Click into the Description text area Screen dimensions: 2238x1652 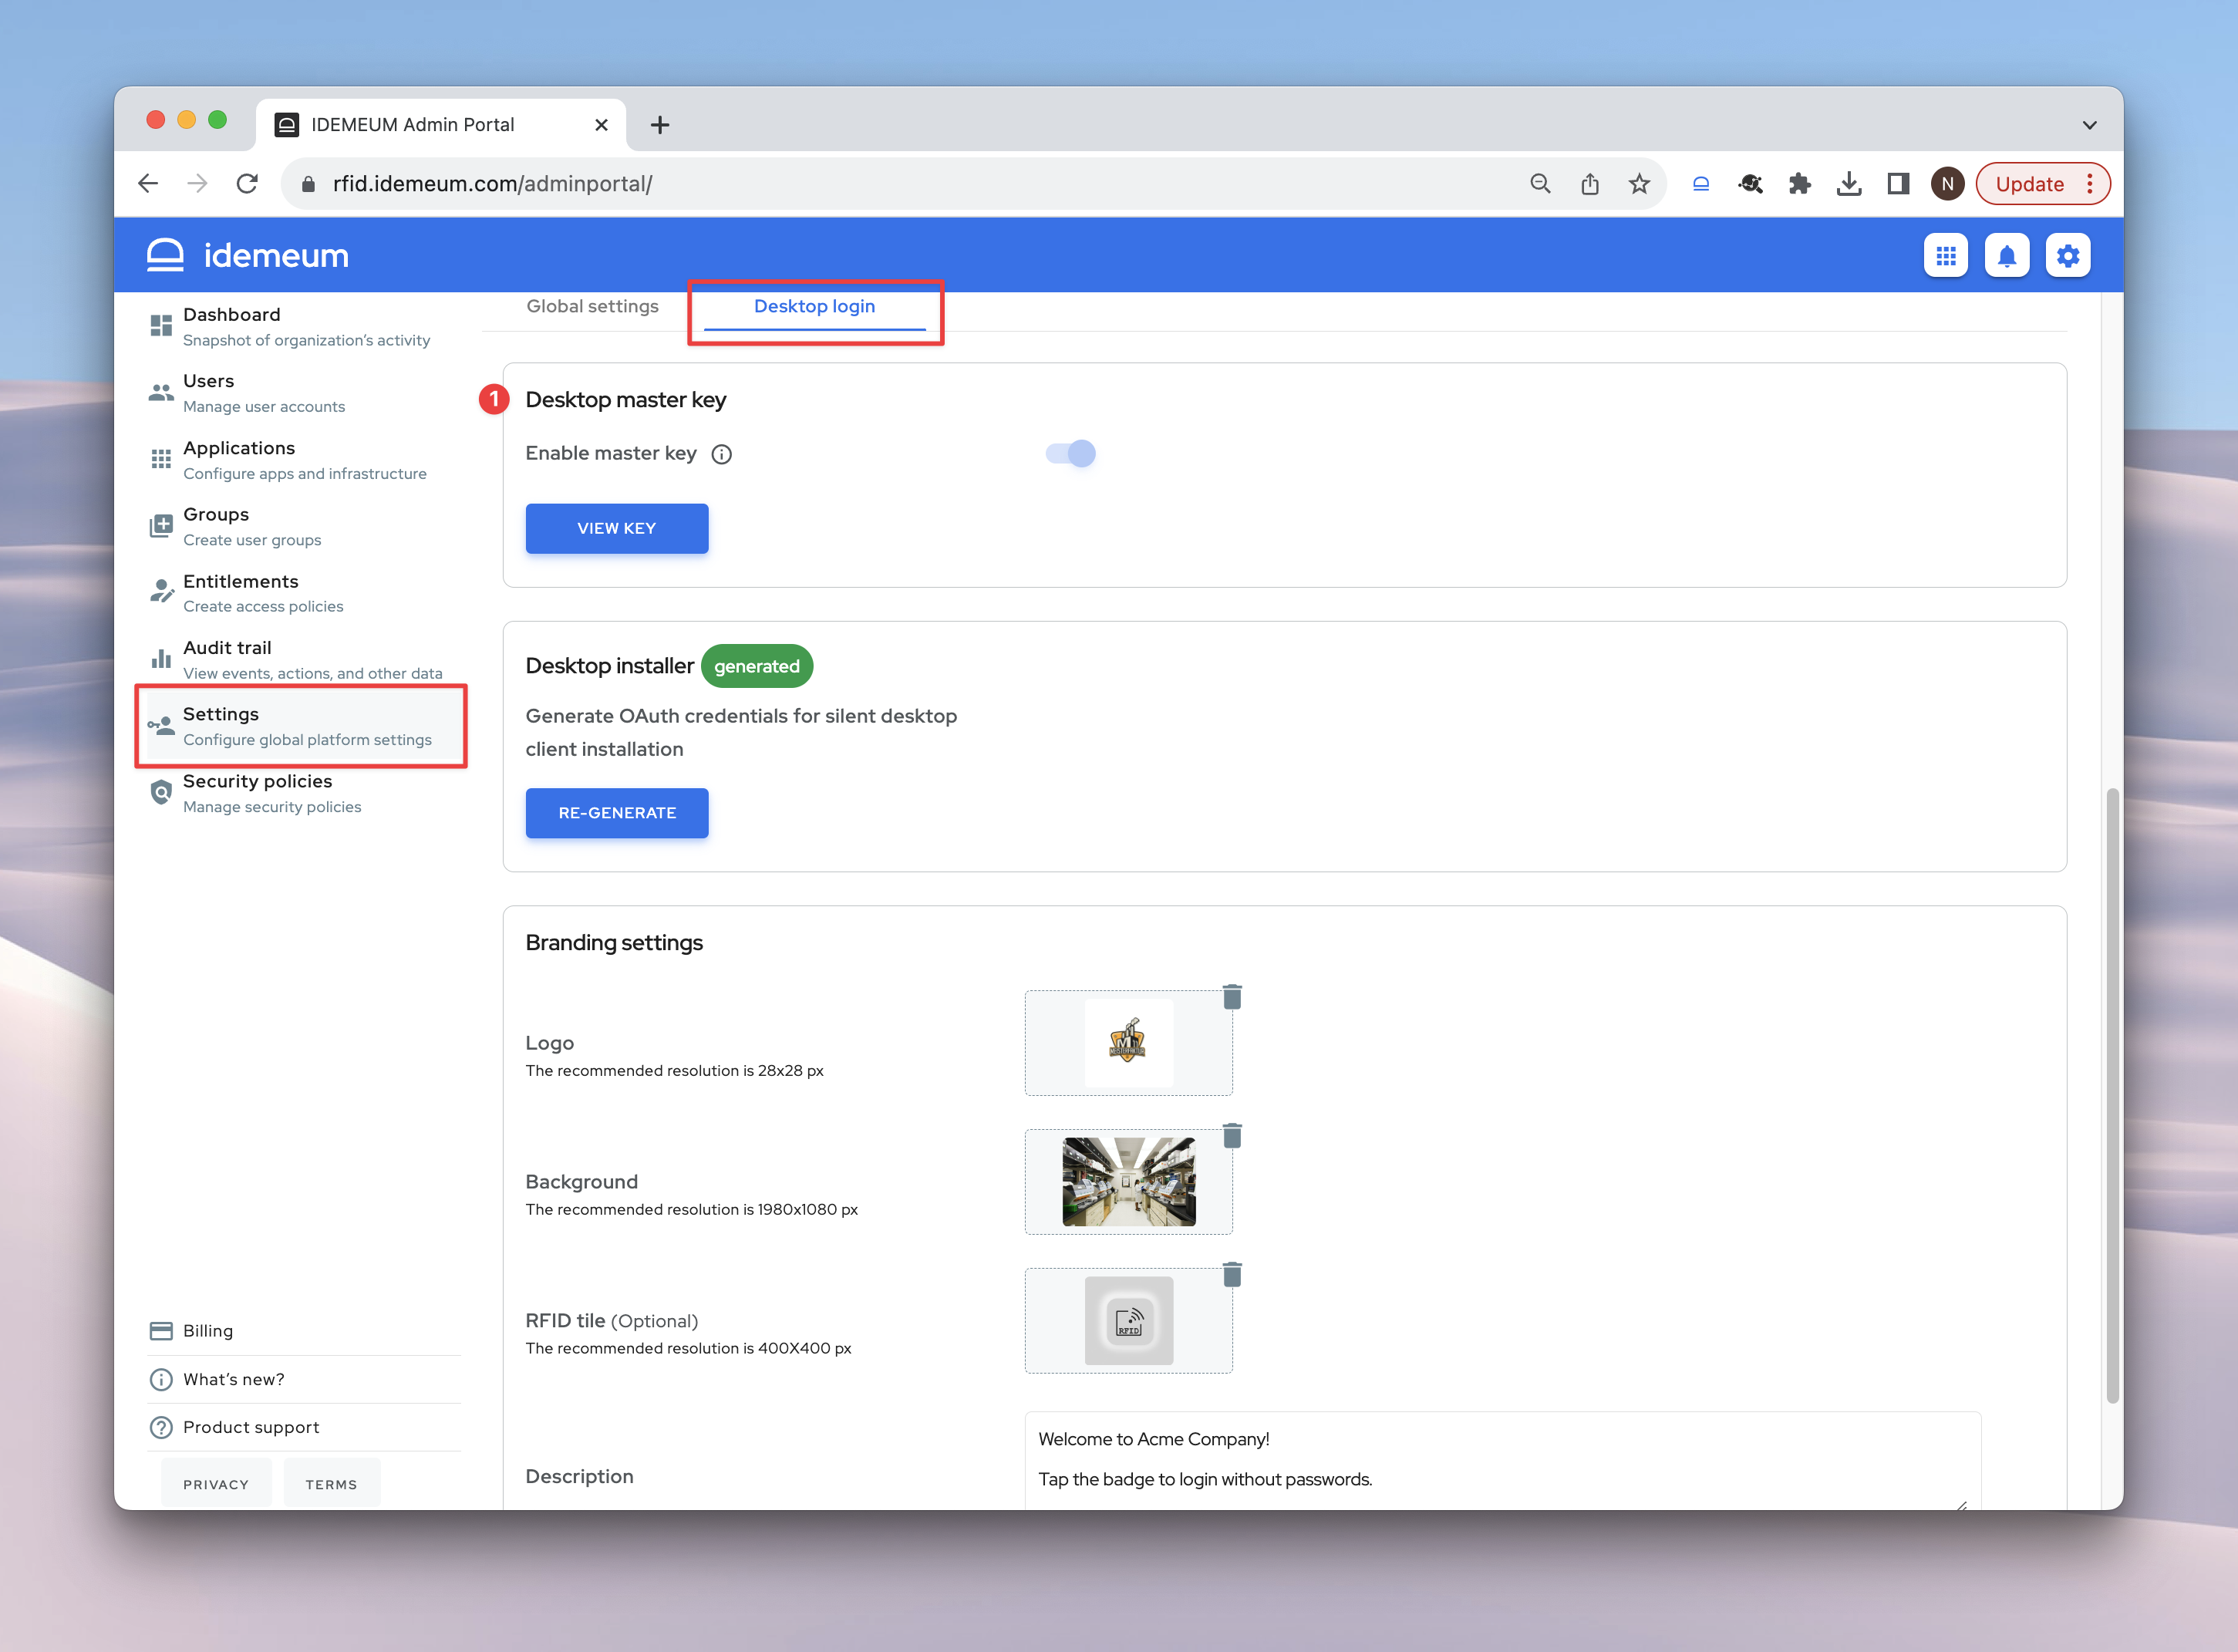coord(1502,1460)
